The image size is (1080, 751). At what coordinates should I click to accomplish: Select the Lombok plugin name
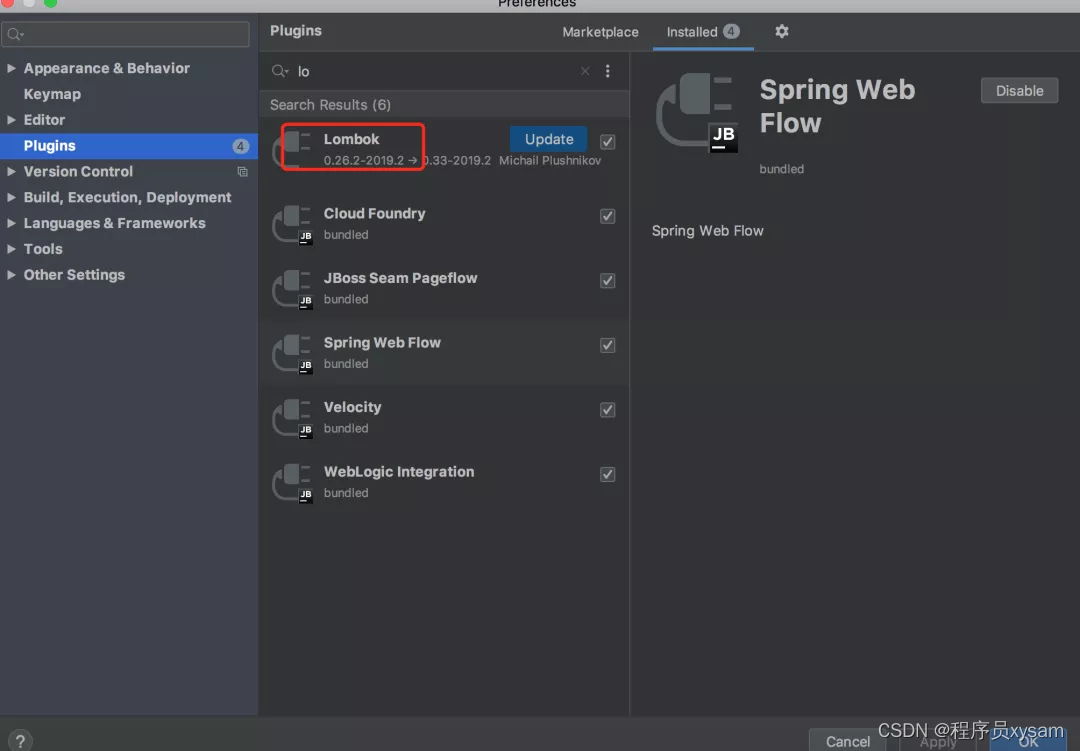click(x=351, y=139)
